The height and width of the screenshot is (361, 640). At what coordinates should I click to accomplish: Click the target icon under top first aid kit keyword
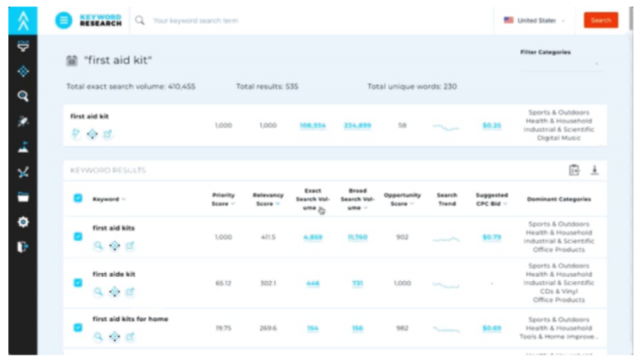pyautogui.click(x=92, y=134)
